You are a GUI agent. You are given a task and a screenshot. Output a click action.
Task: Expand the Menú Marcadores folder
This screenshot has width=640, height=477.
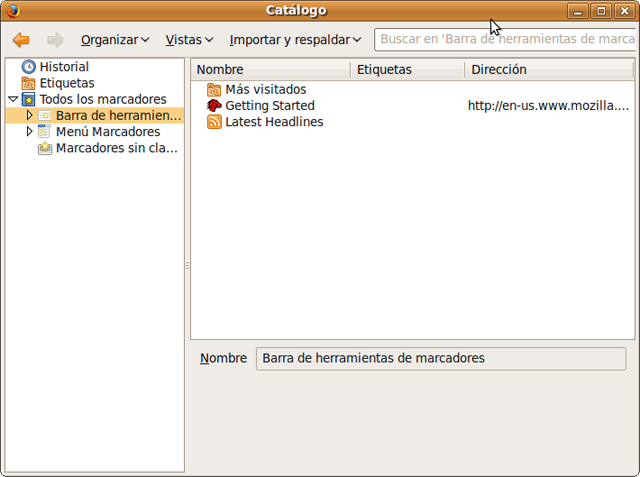[29, 132]
